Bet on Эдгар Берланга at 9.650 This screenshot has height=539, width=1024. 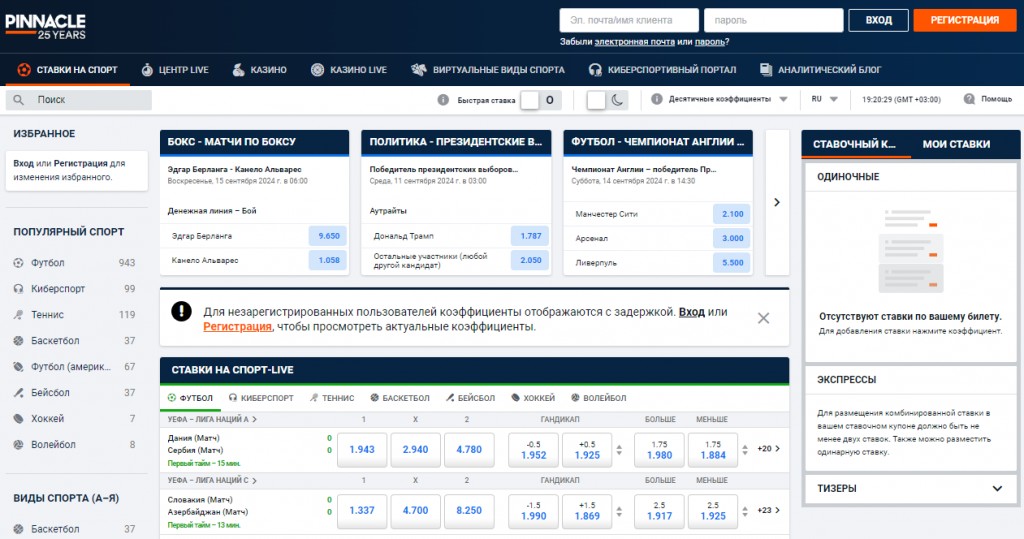tap(328, 236)
